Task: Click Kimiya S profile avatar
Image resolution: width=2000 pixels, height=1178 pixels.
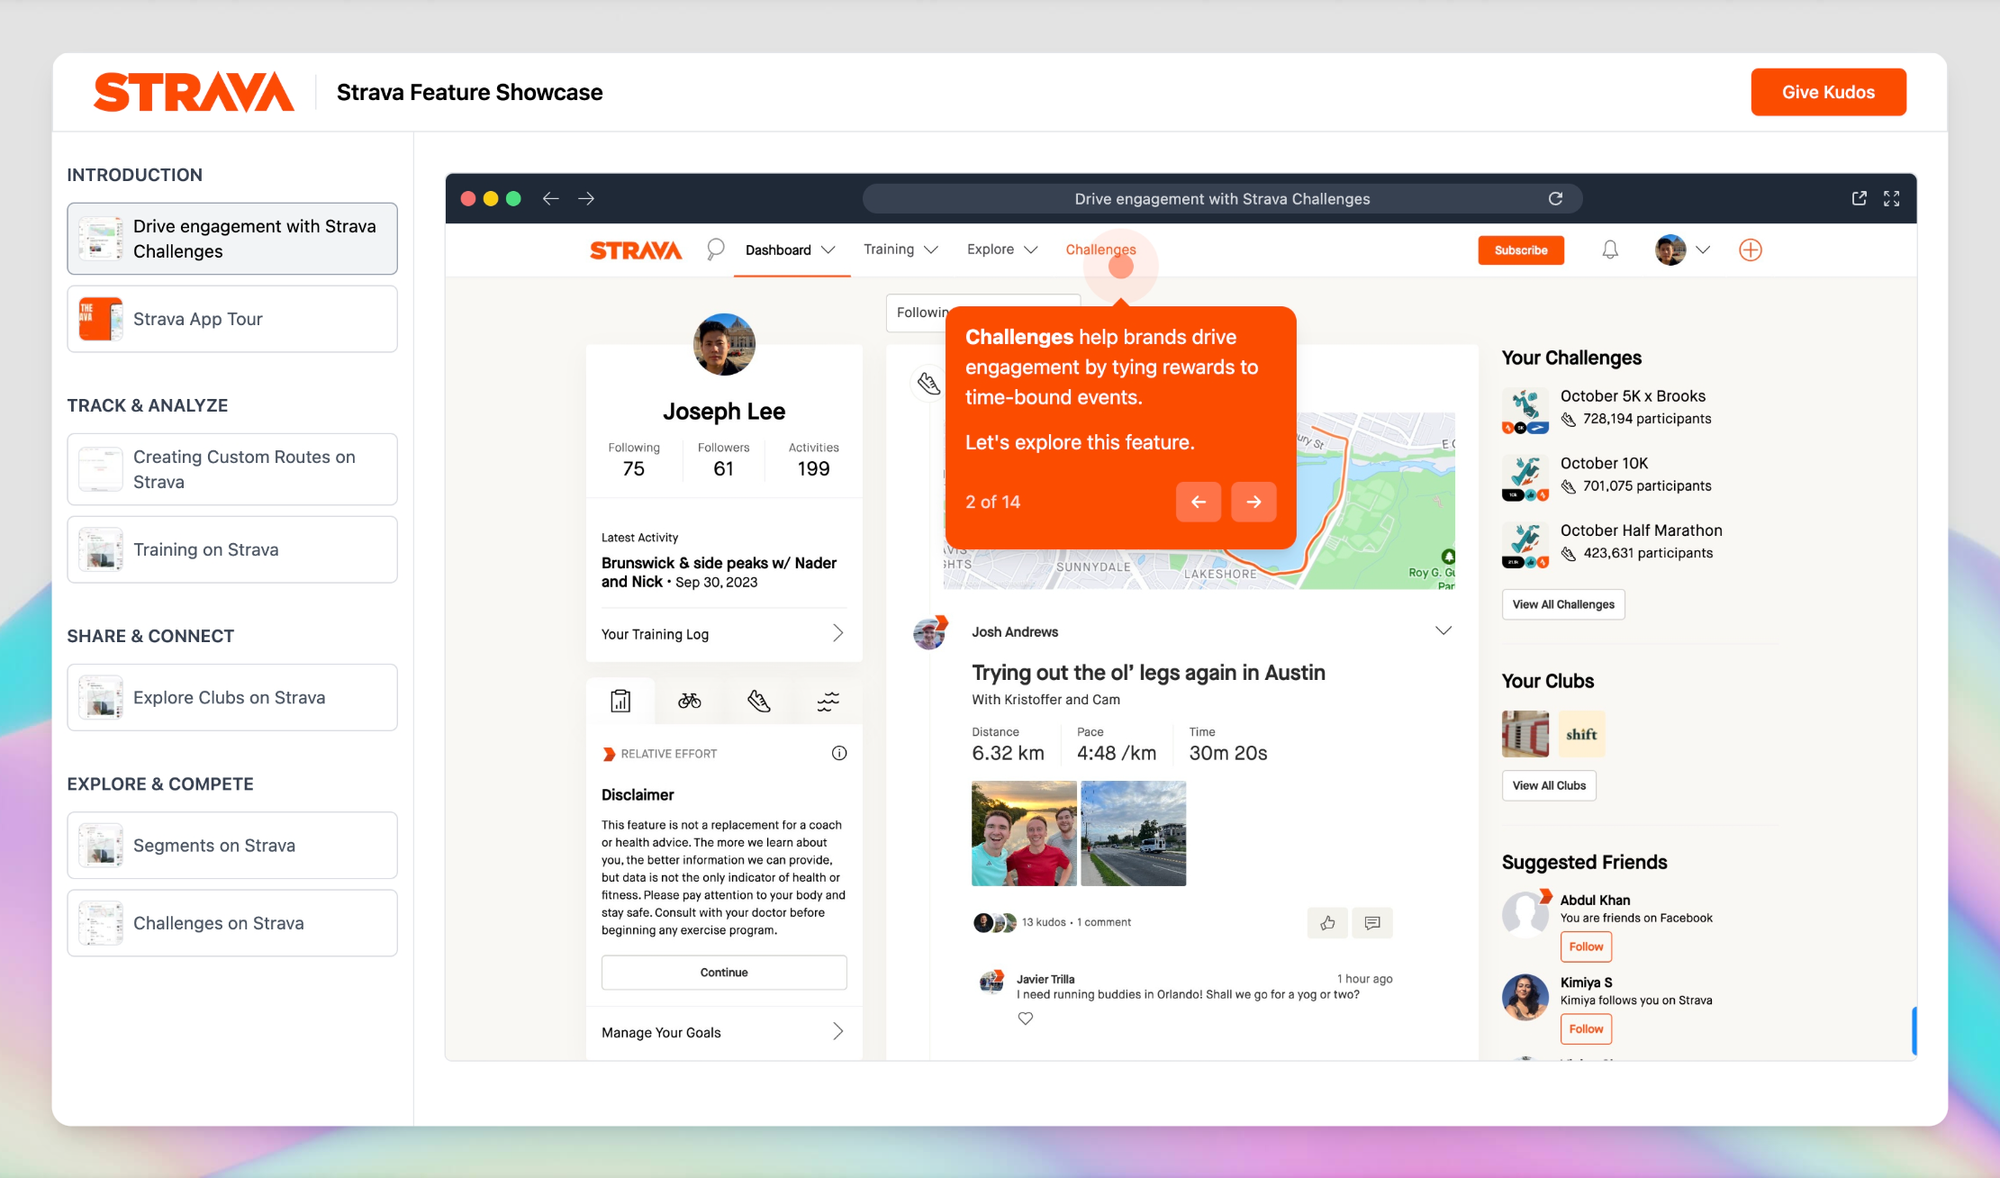Action: [1525, 997]
